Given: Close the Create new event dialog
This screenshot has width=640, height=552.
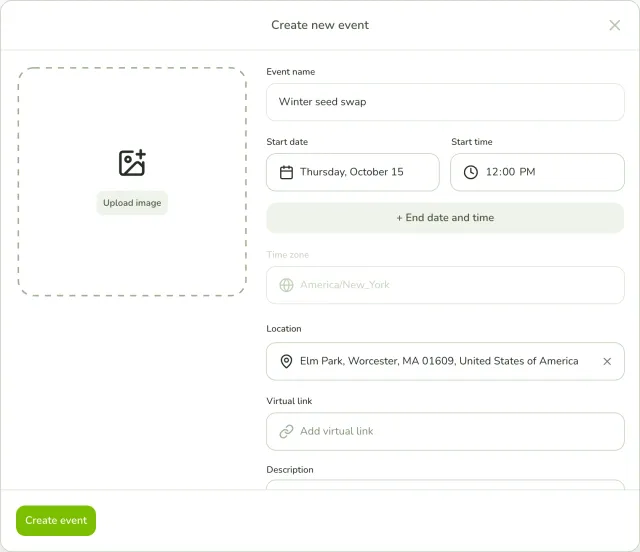Looking at the screenshot, I should point(614,25).
